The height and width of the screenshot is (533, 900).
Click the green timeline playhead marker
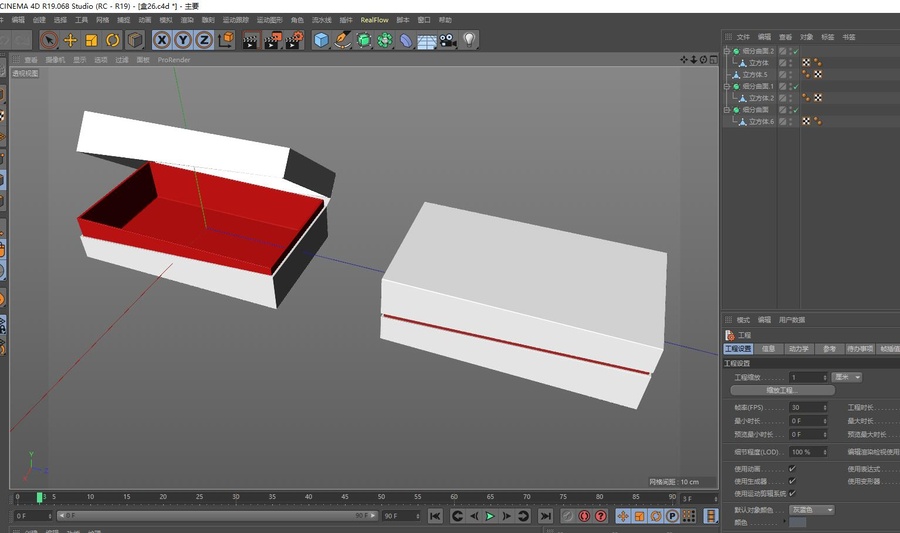40,497
